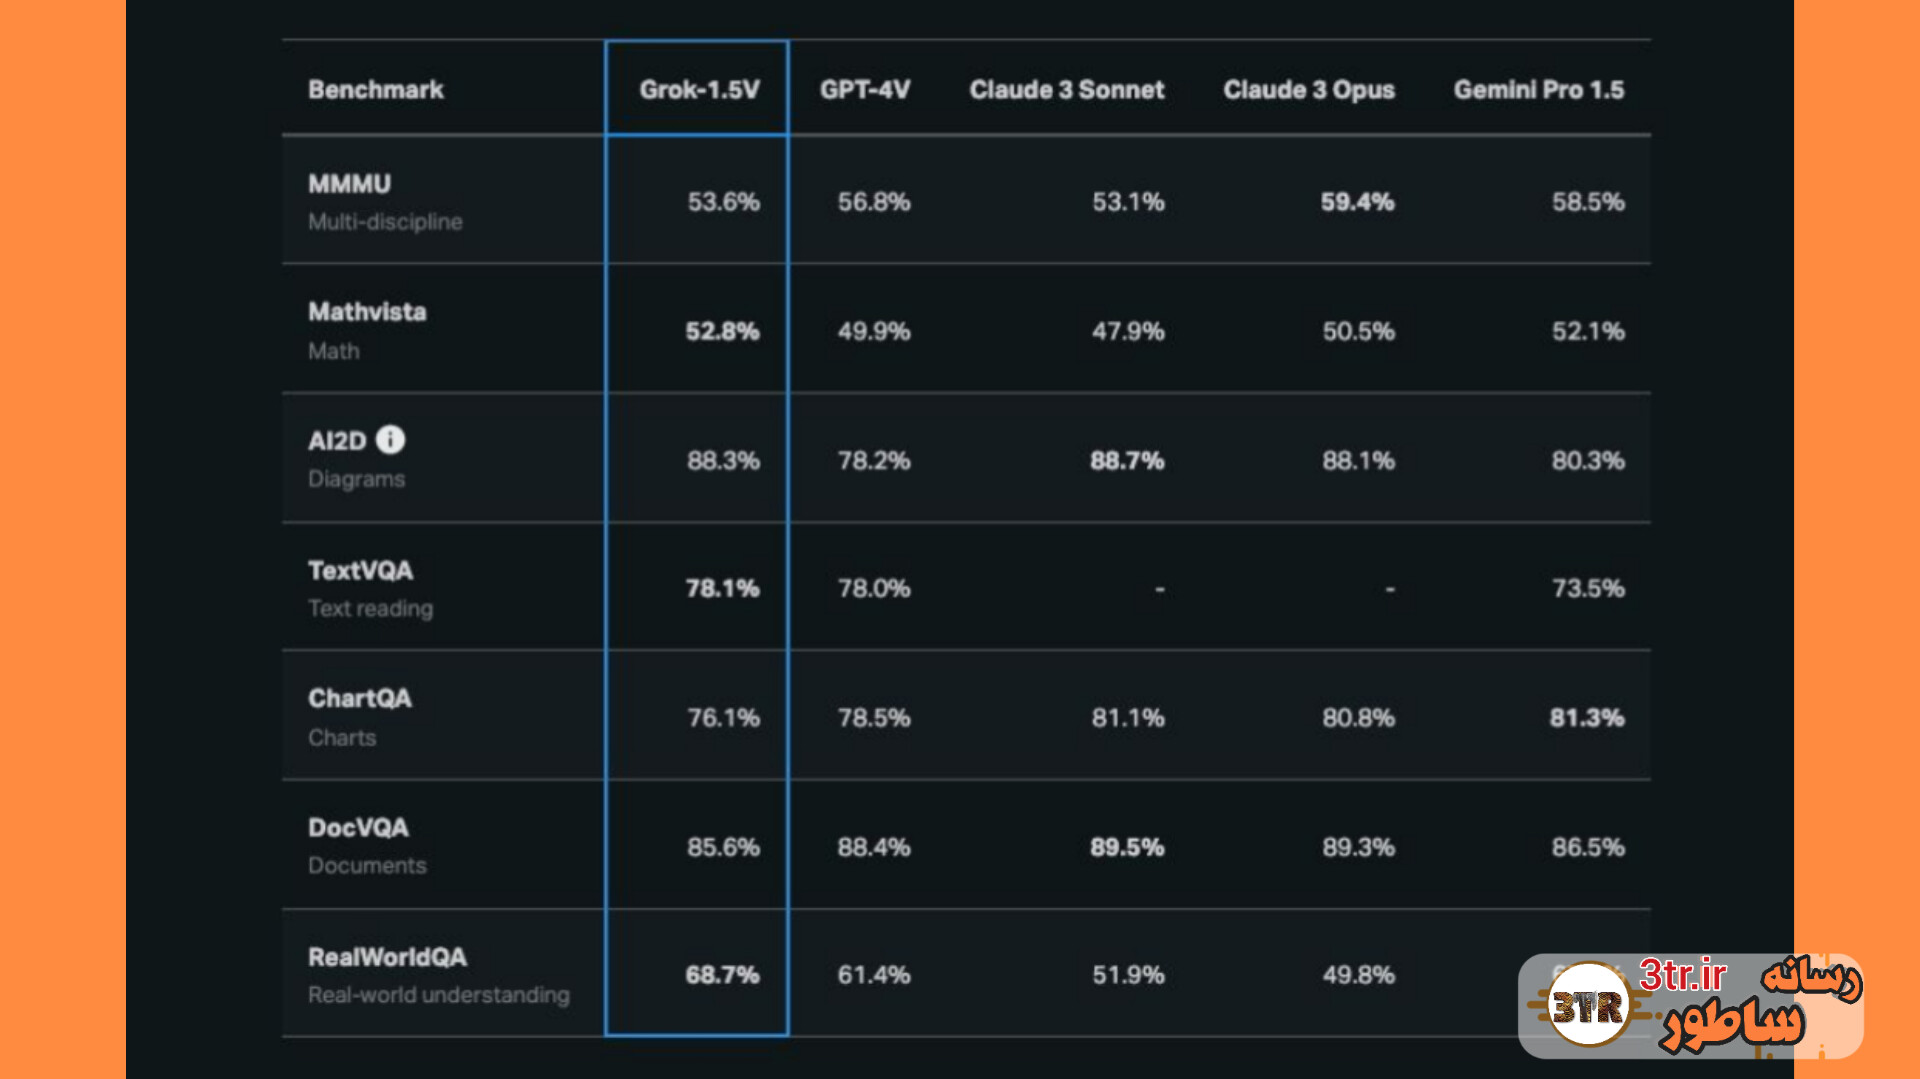Image resolution: width=1920 pixels, height=1079 pixels.
Task: Click Claude 3 Opus 59.4% MMMU score
Action: tap(1357, 202)
